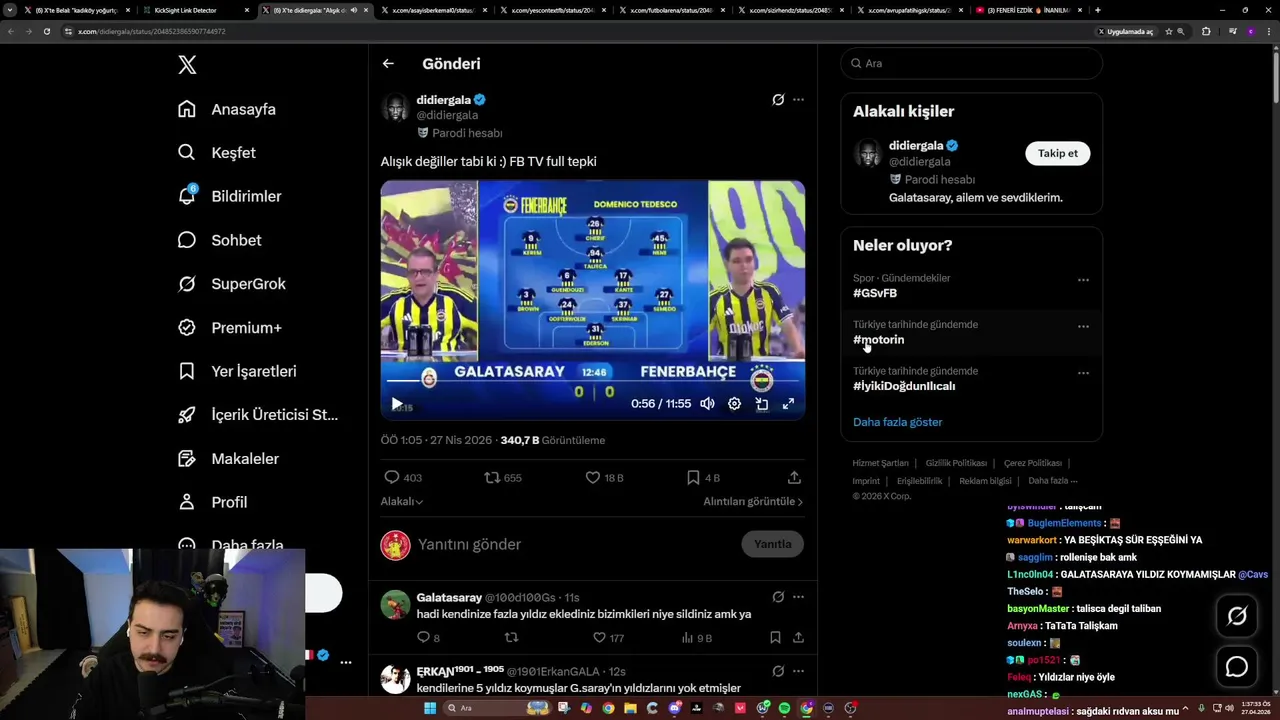Share didiergala's post
This screenshot has width=1280, height=720.
(794, 478)
